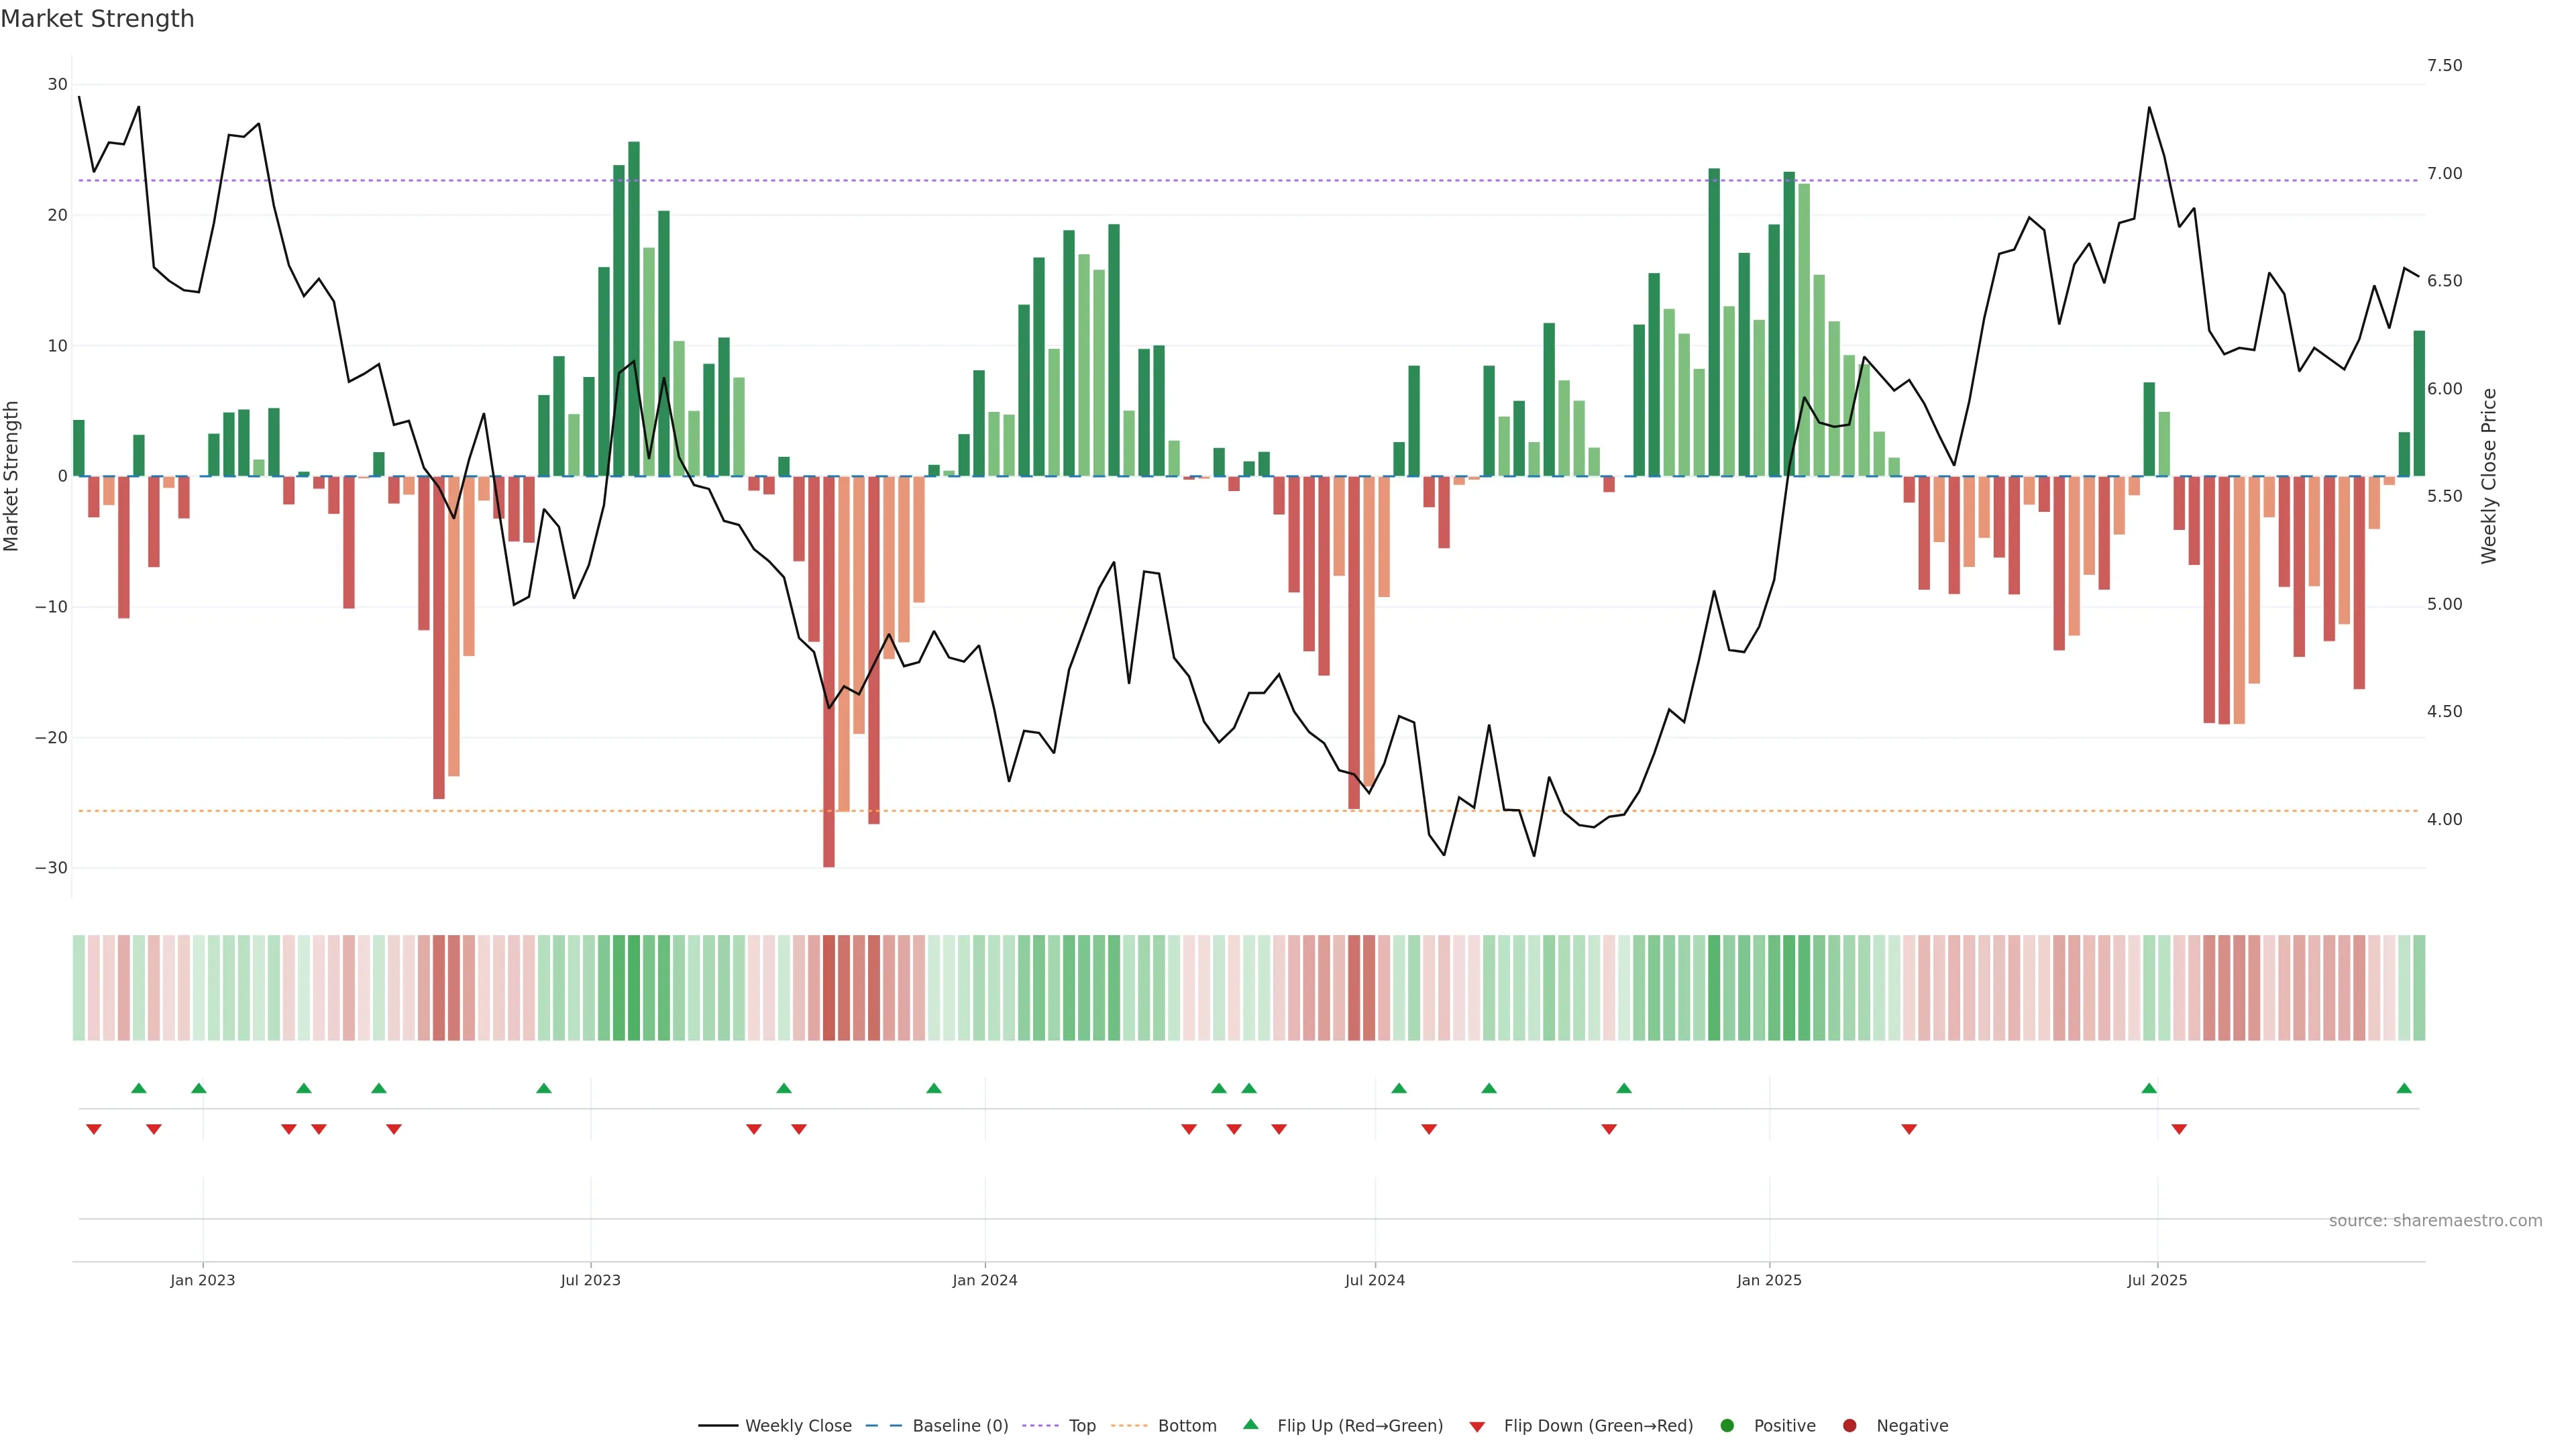
Task: Click the Negative red circle legend icon
Action: click(x=1849, y=1426)
